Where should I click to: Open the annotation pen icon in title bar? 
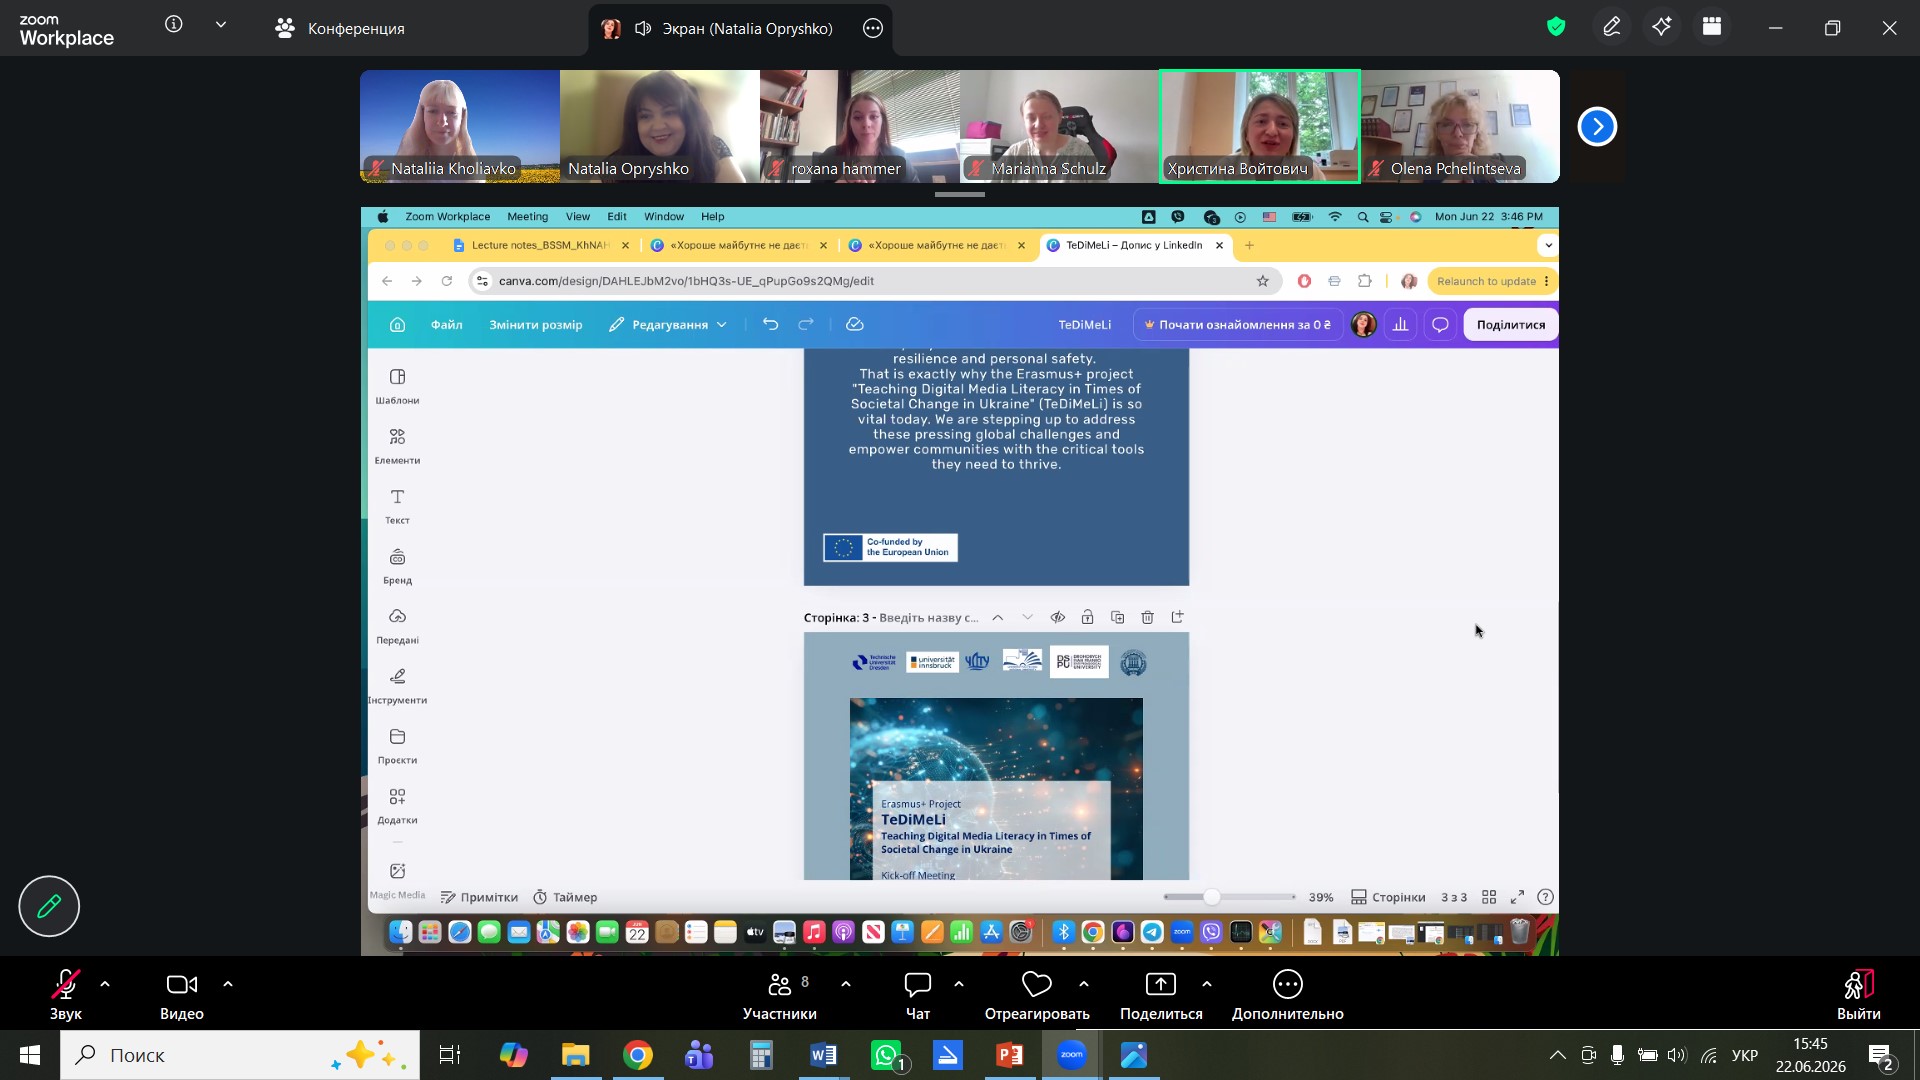[x=1612, y=27]
